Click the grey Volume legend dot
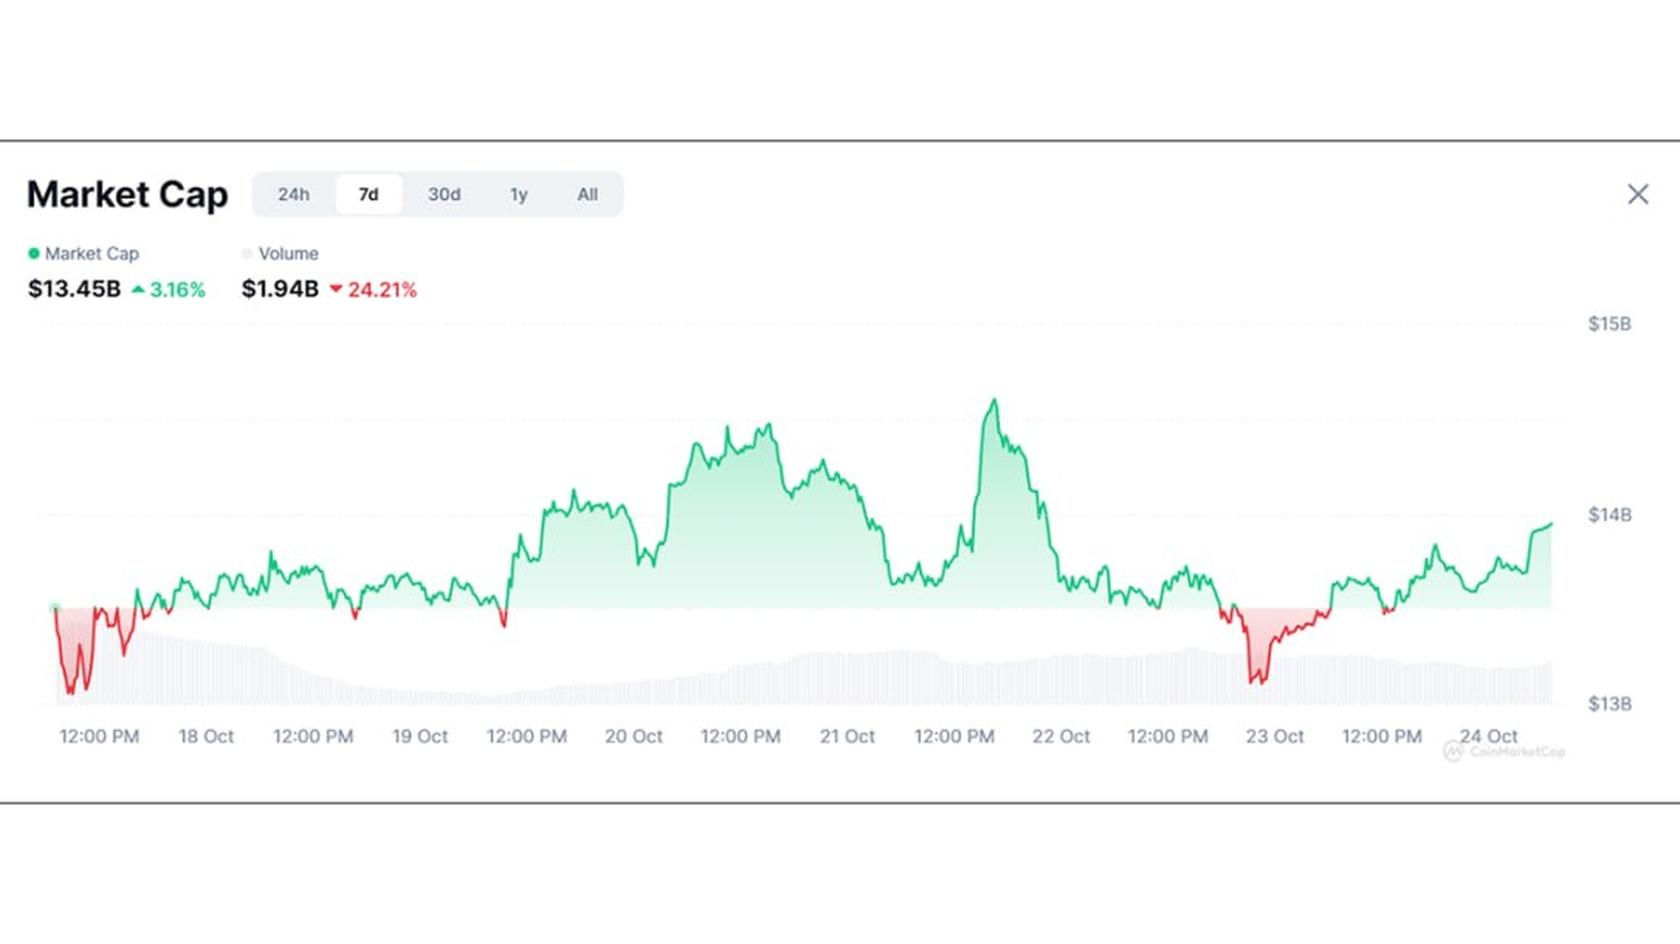1680x944 pixels. tap(246, 253)
